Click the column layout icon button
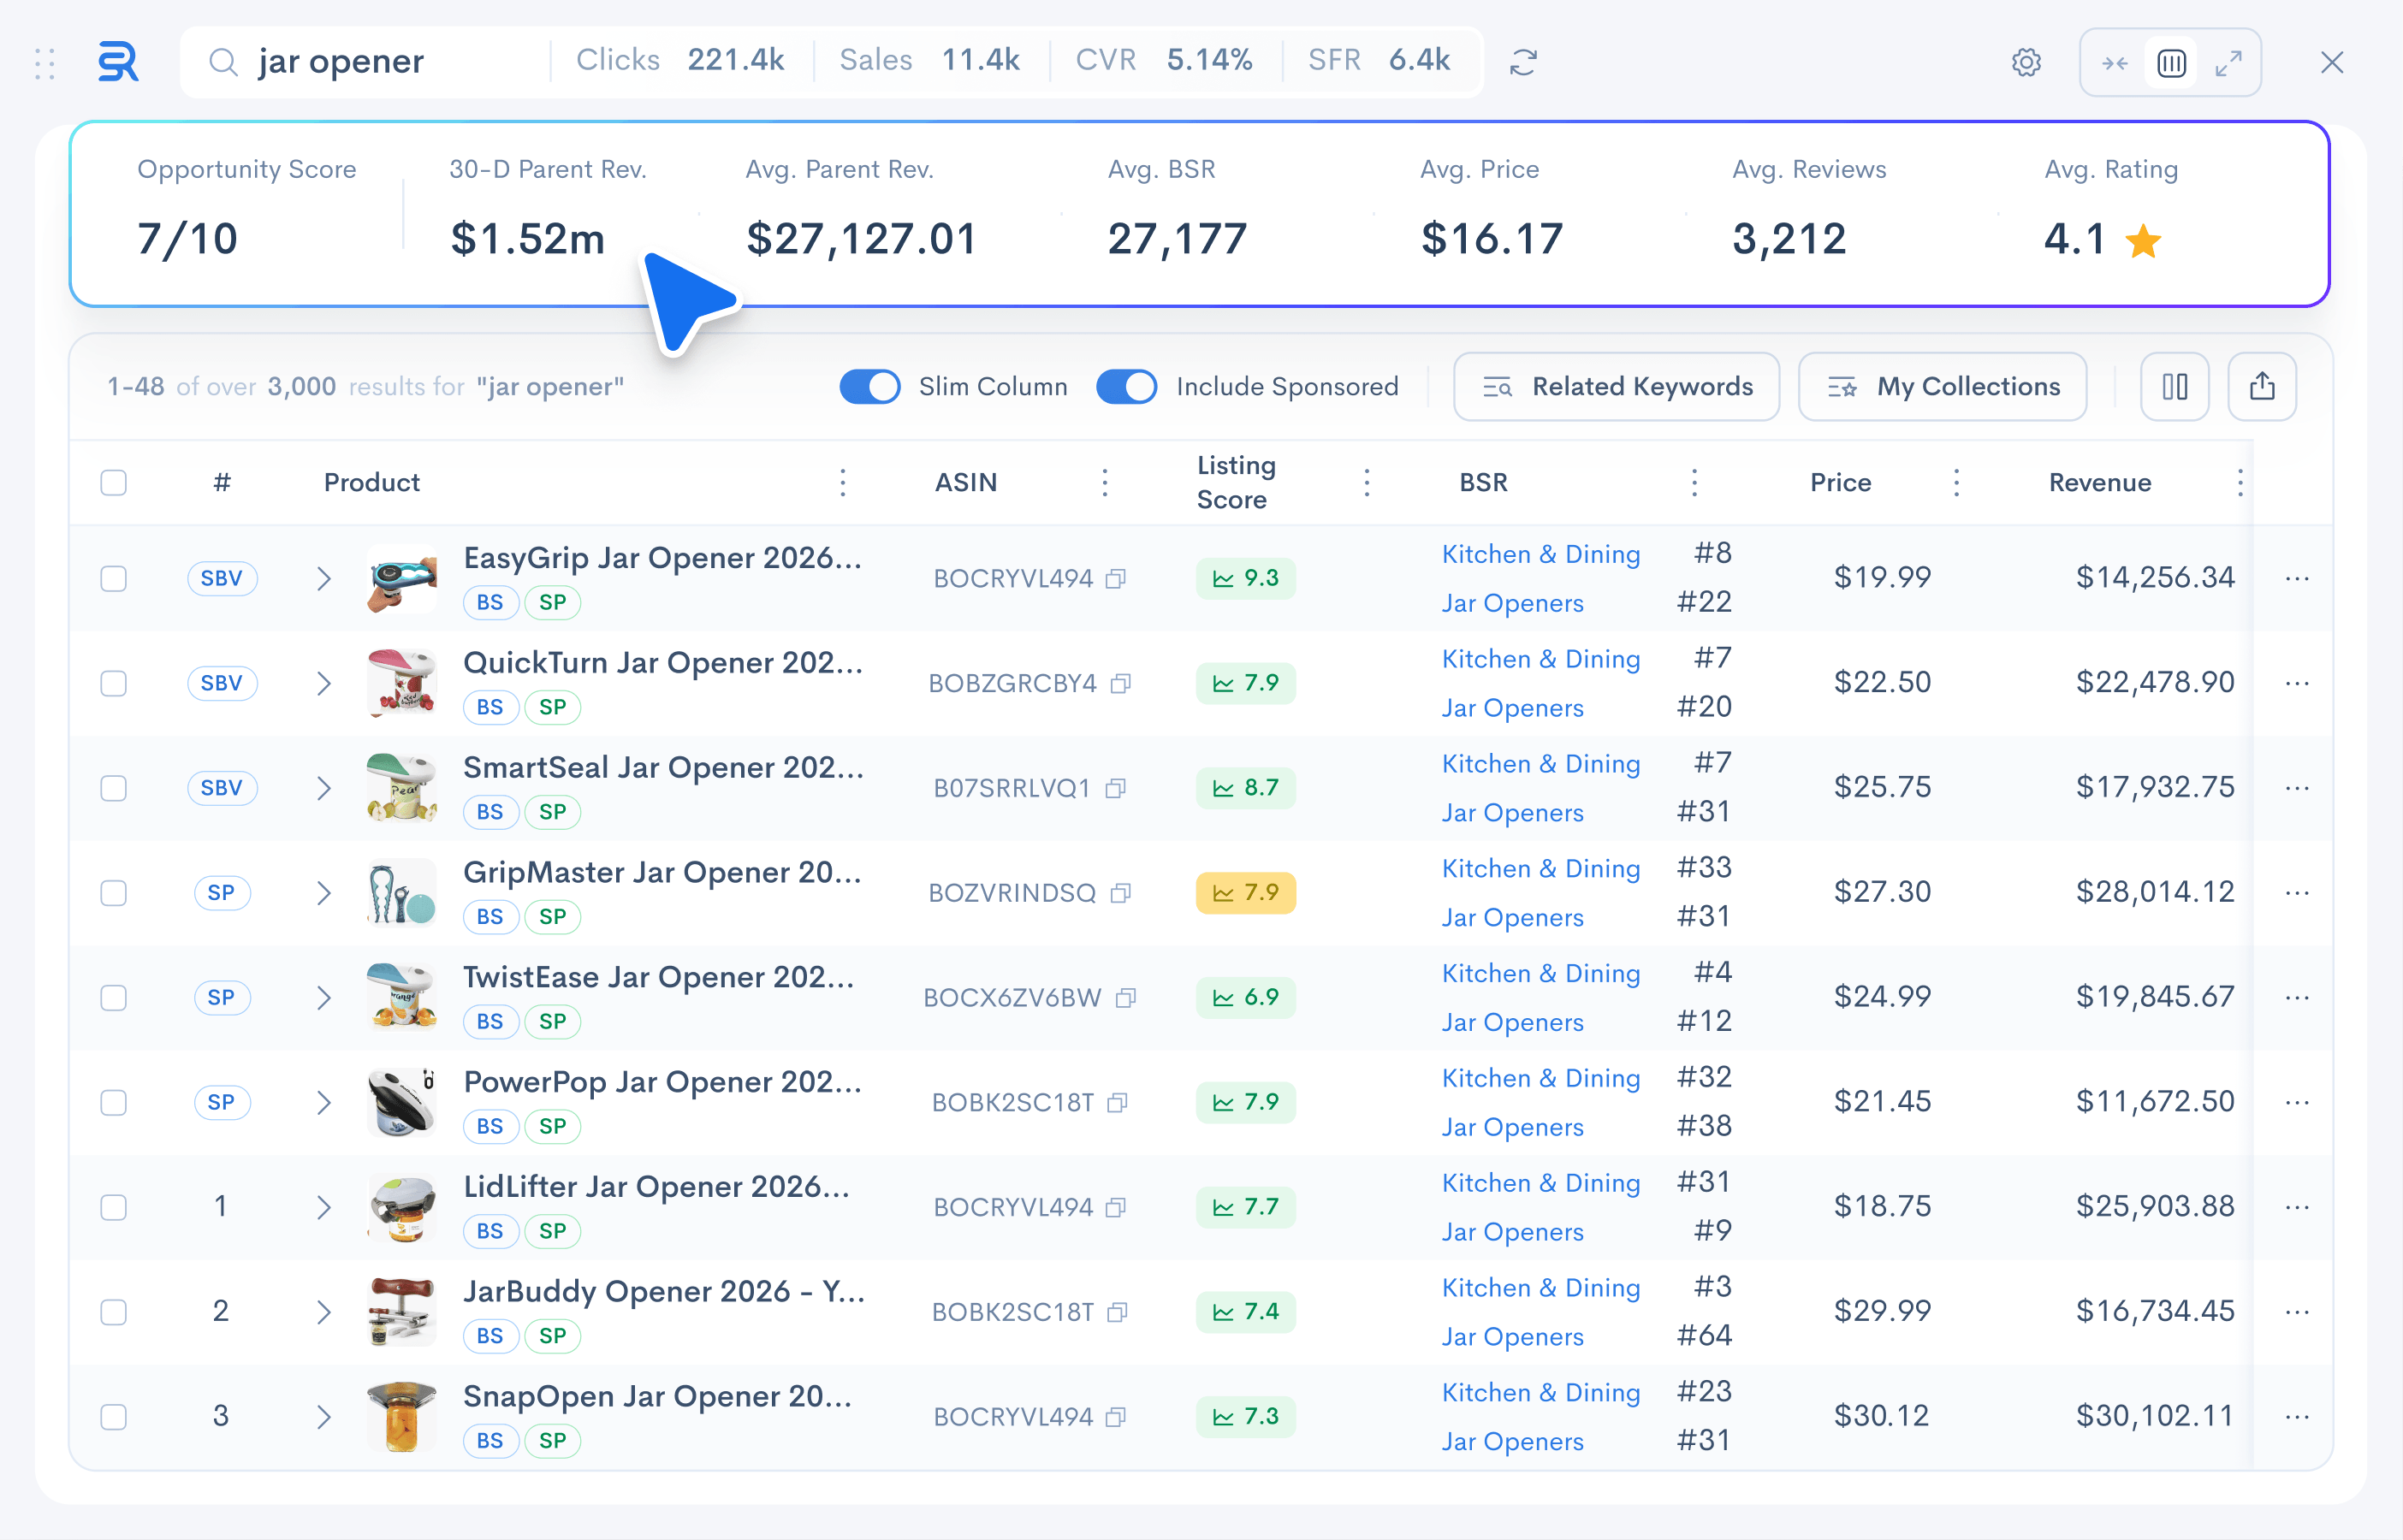The image size is (2403, 1540). pos(2174,386)
